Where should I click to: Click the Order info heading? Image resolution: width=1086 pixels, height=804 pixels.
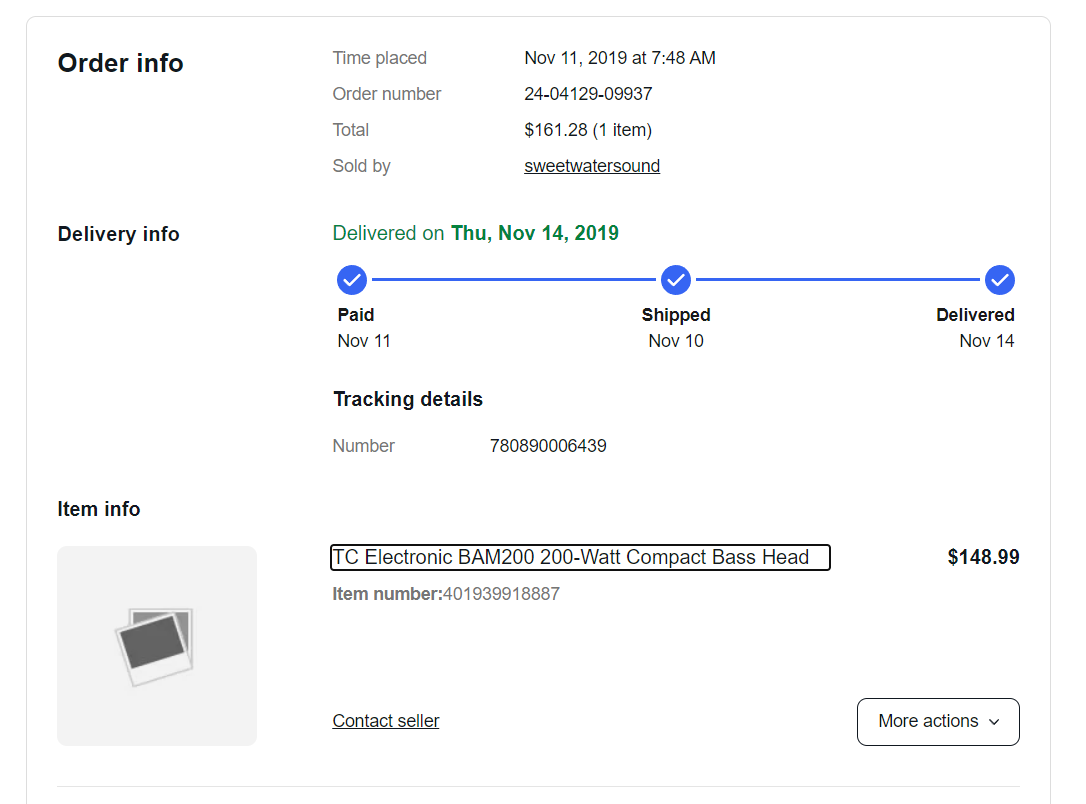121,63
